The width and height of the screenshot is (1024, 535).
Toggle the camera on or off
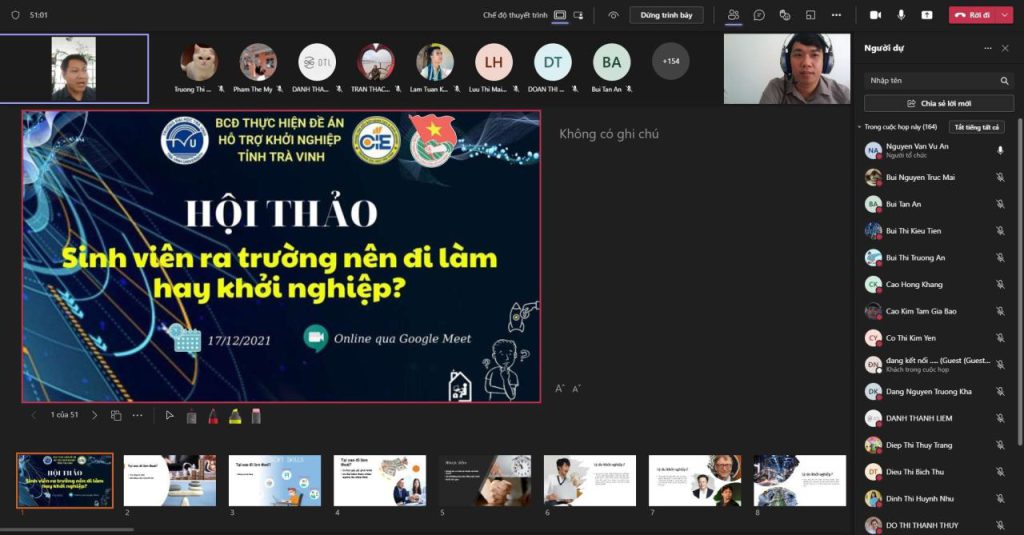[875, 15]
